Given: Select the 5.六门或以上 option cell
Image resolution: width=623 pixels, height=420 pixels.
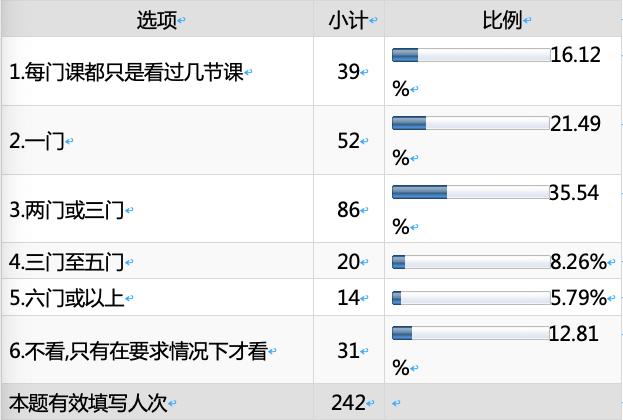Looking at the screenshot, I should tap(65, 297).
